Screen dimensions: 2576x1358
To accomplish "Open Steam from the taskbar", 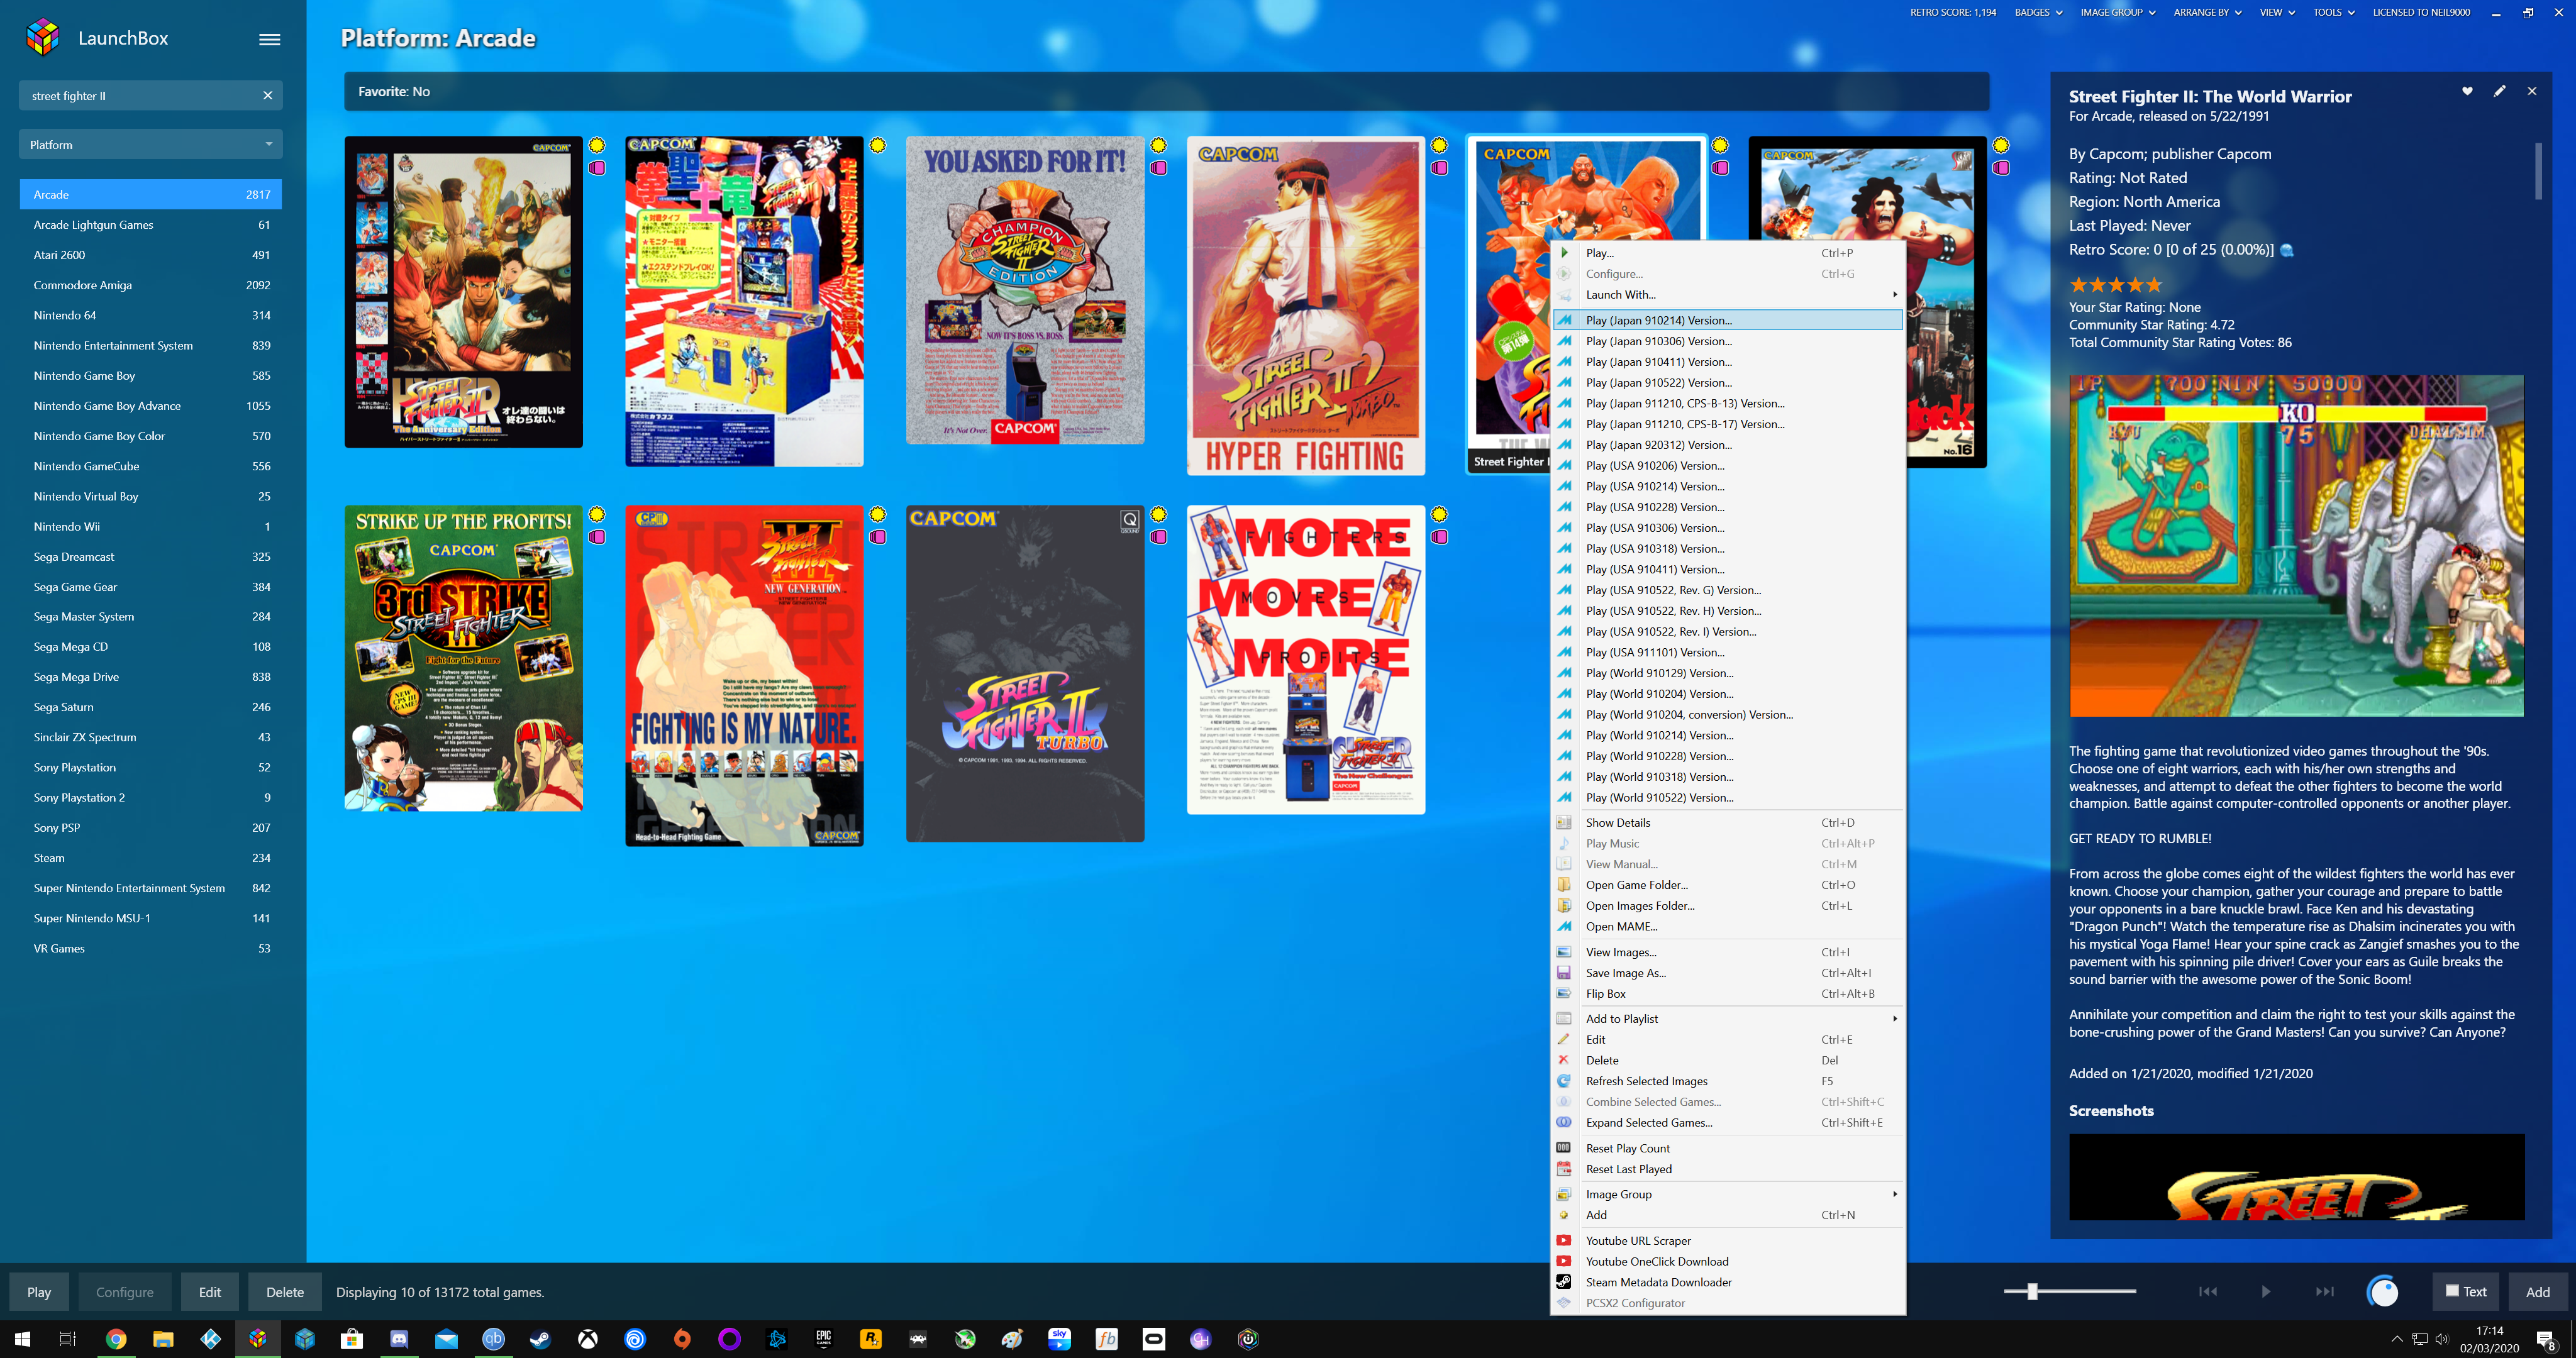I will tap(541, 1339).
